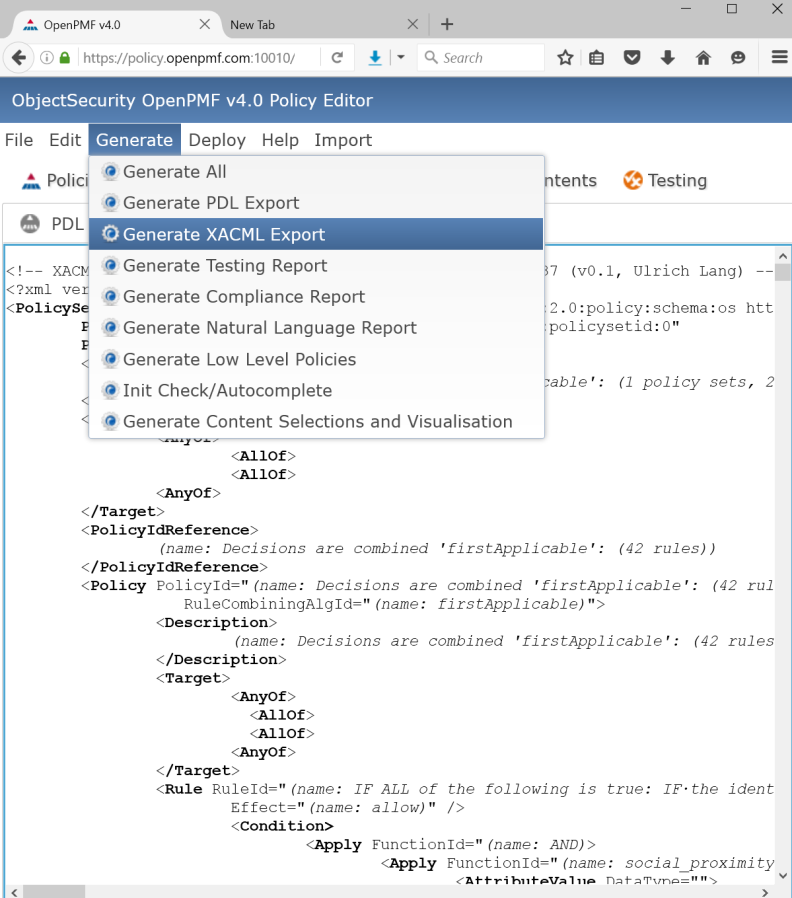792x898 pixels.
Task: Open the Deploy menu
Action: pyautogui.click(x=217, y=140)
